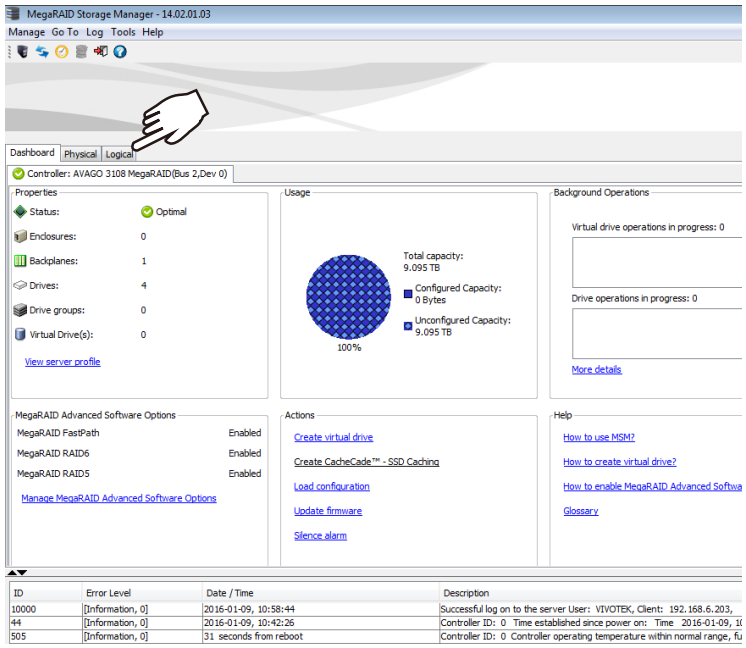Click the Date / Time column header
This screenshot has height=648, width=746.
point(321,593)
